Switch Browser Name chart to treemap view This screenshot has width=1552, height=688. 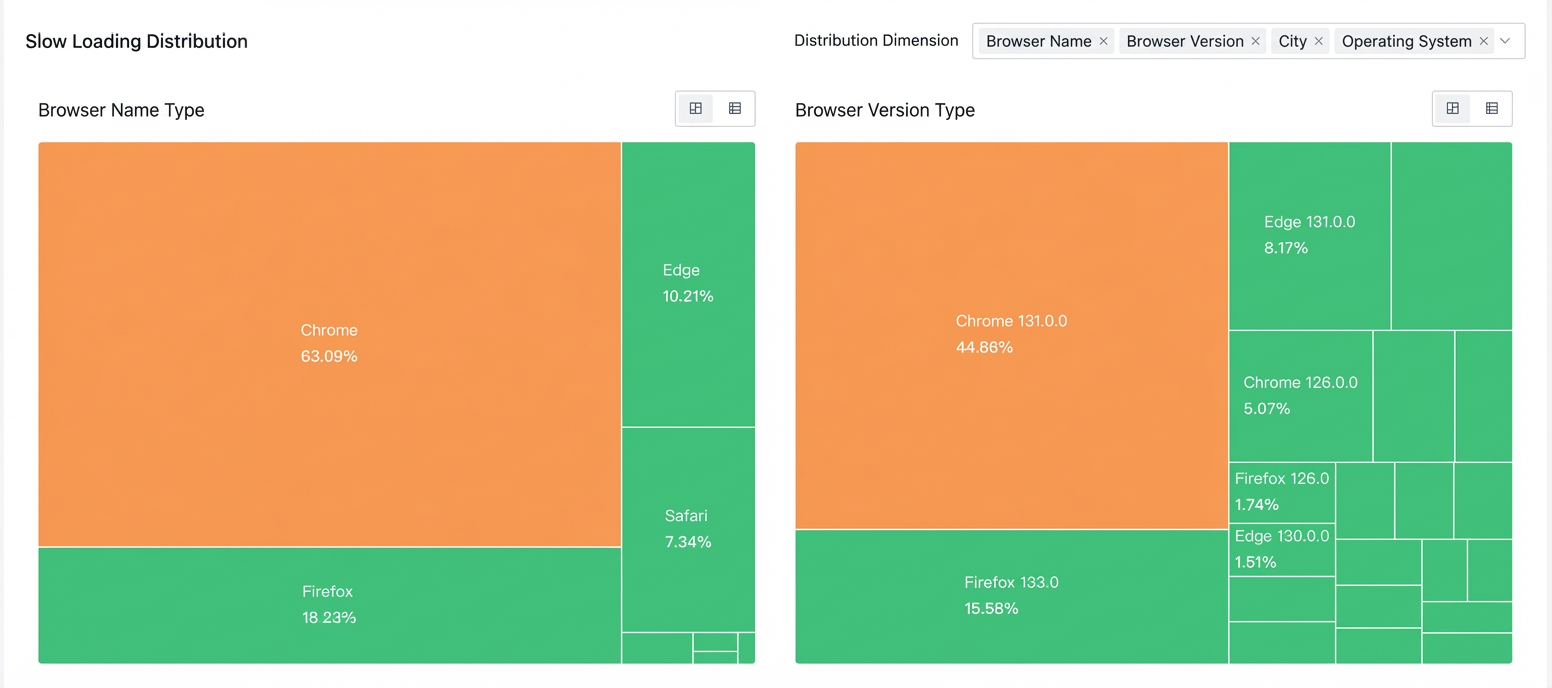coord(696,108)
